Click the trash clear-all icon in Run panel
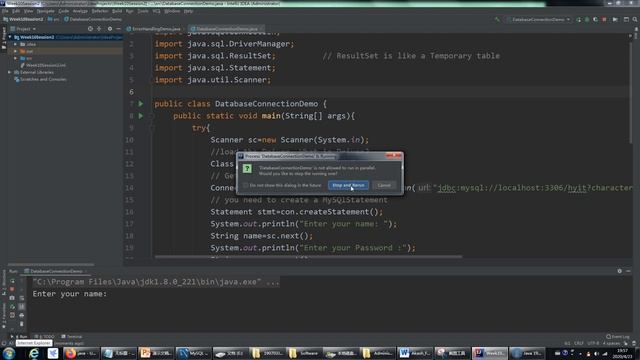 click(x=22, y=324)
